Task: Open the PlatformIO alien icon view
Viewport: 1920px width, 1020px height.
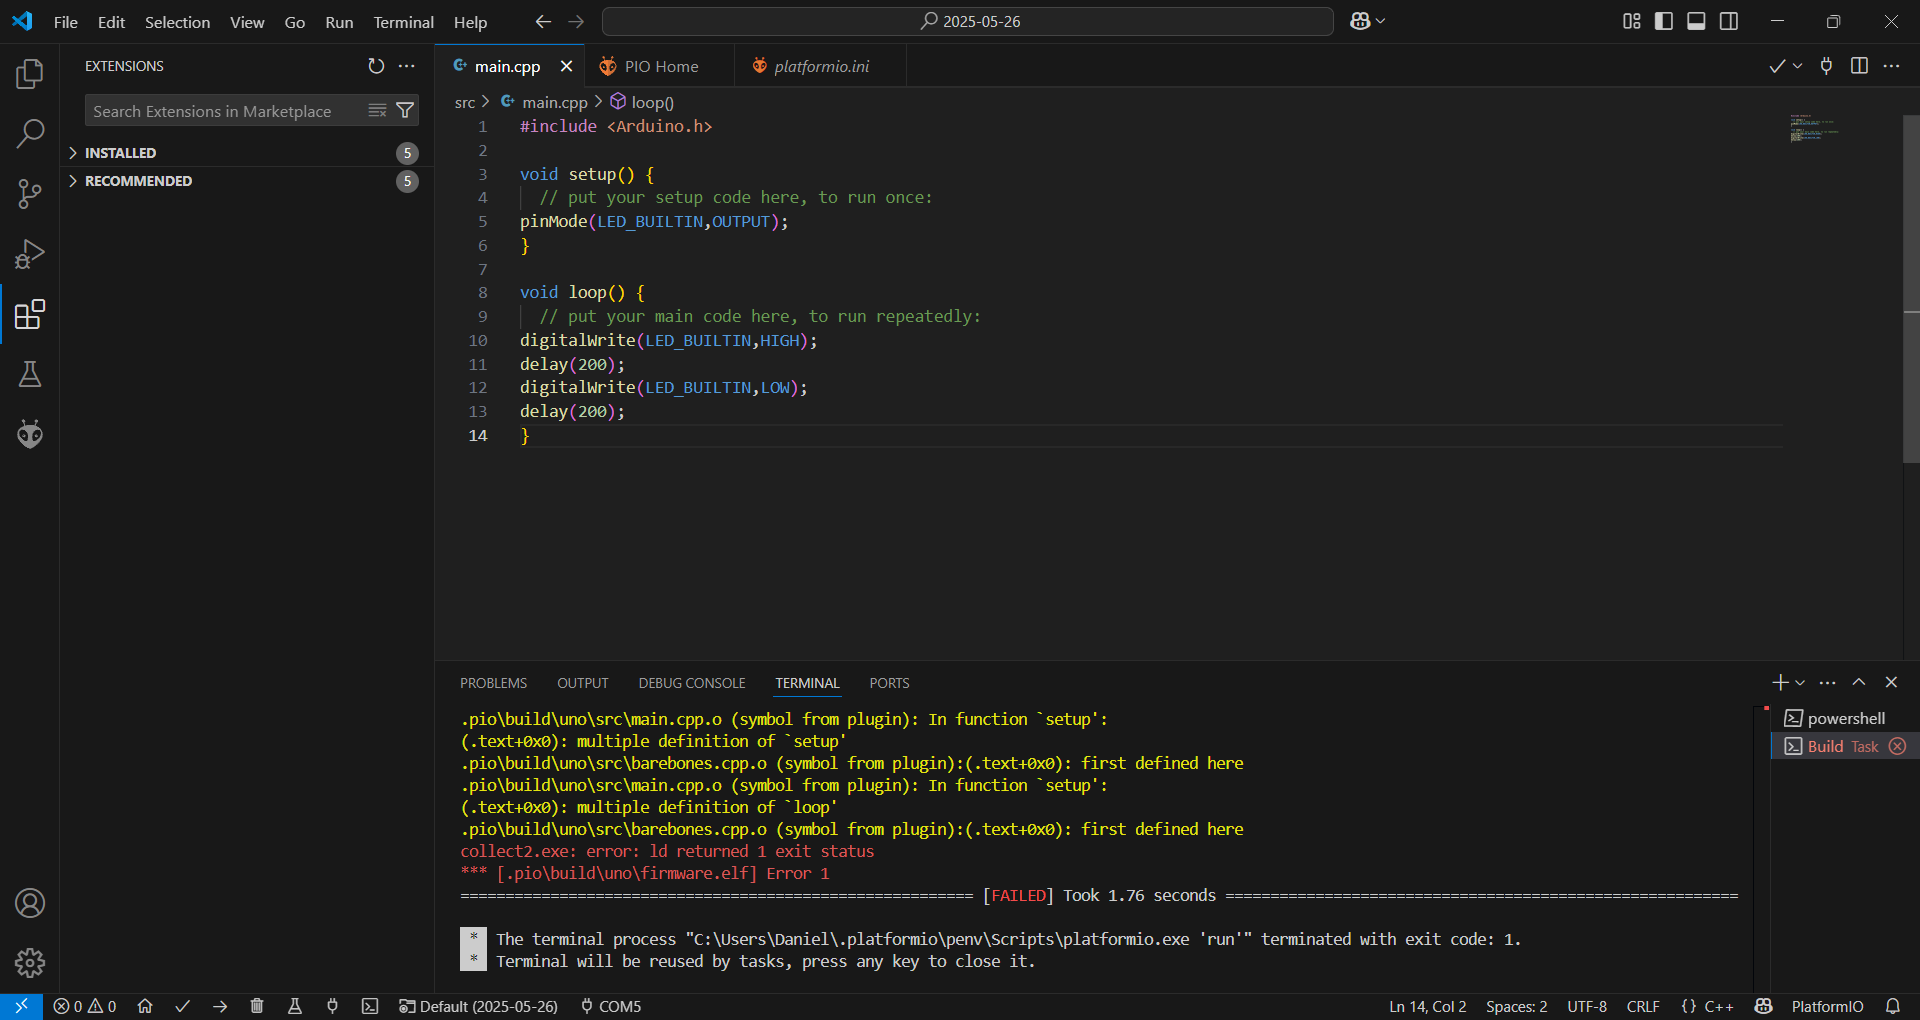Action: pos(30,434)
